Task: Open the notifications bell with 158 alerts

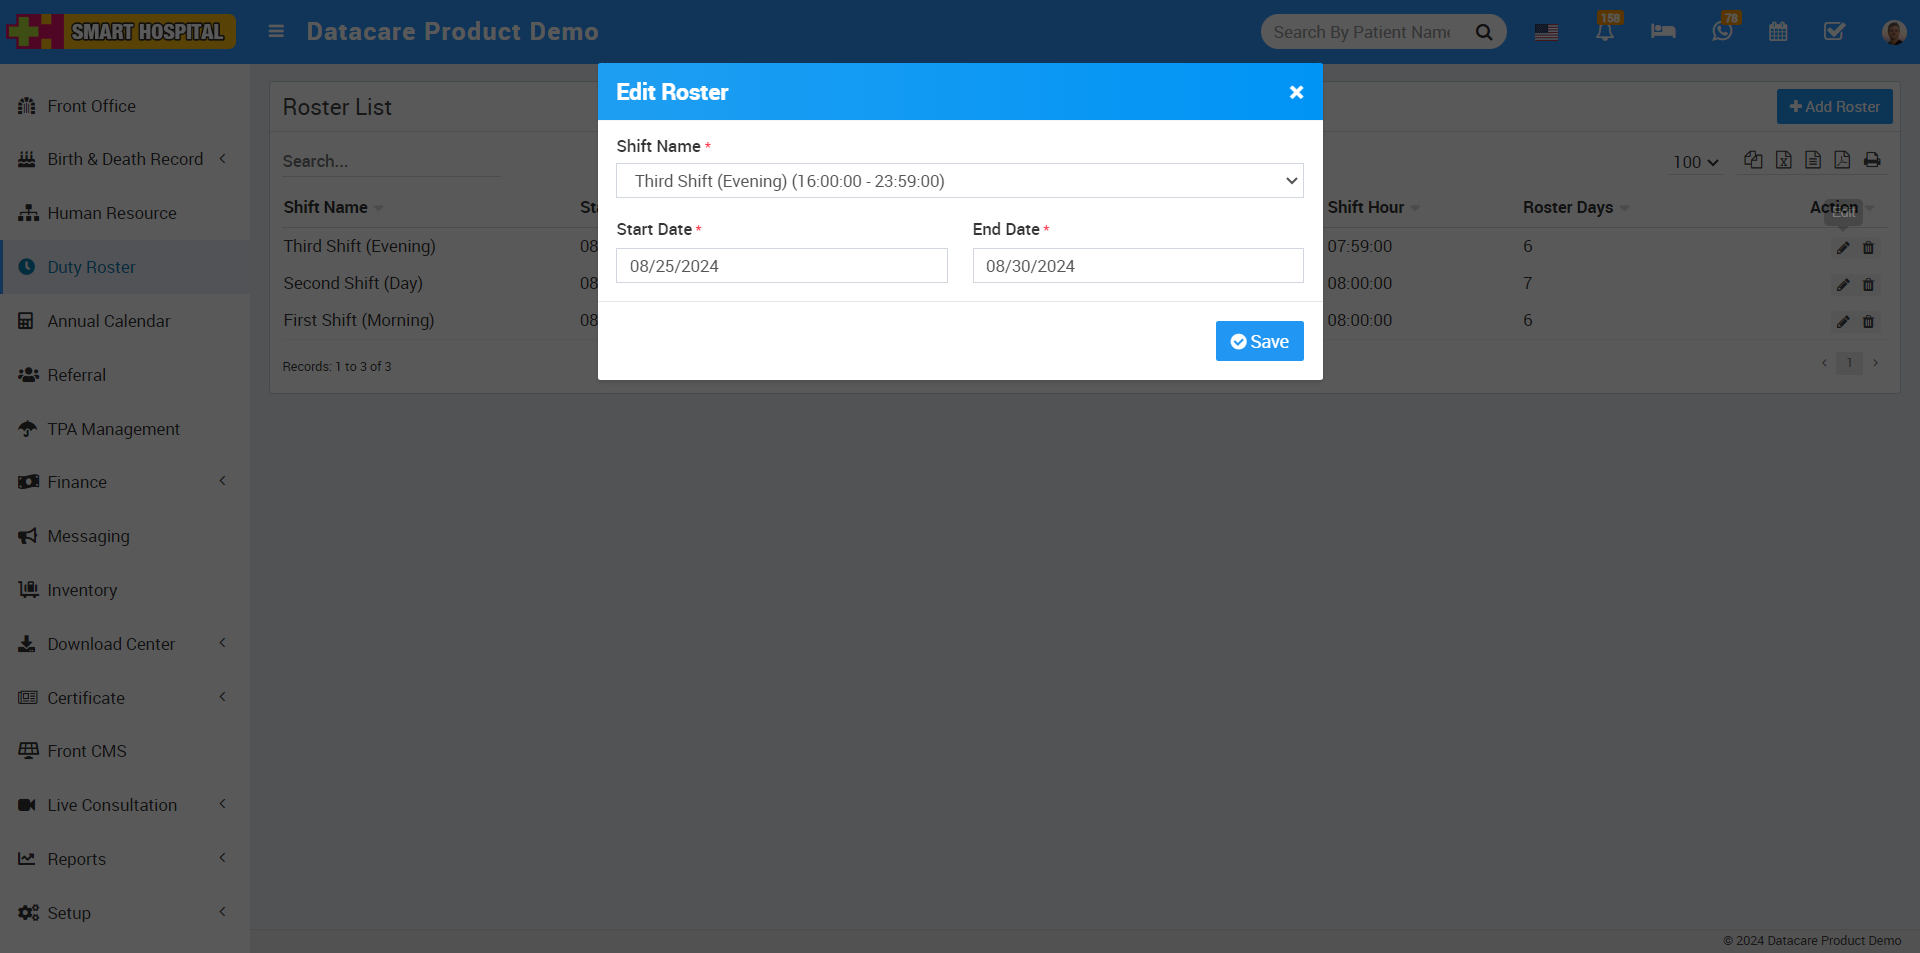Action: coord(1605,31)
